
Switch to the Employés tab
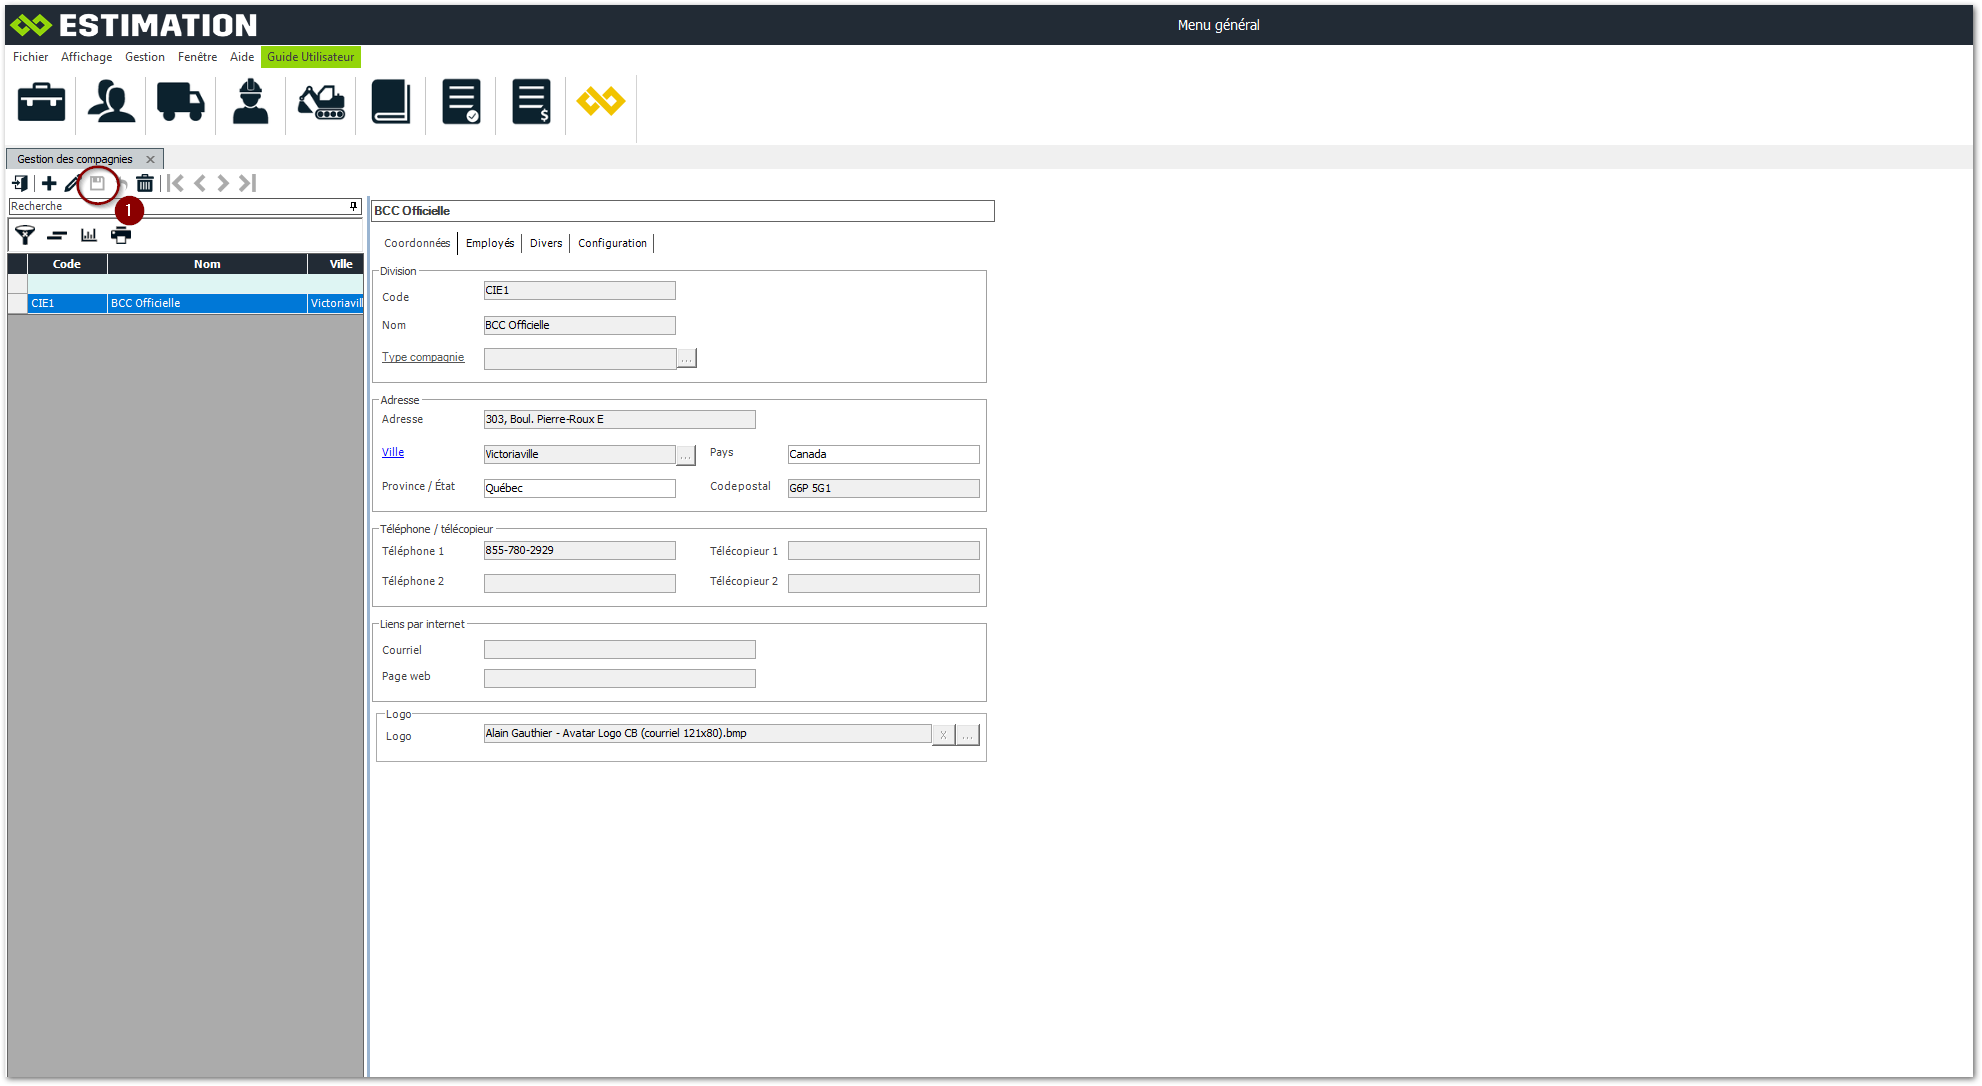point(490,243)
